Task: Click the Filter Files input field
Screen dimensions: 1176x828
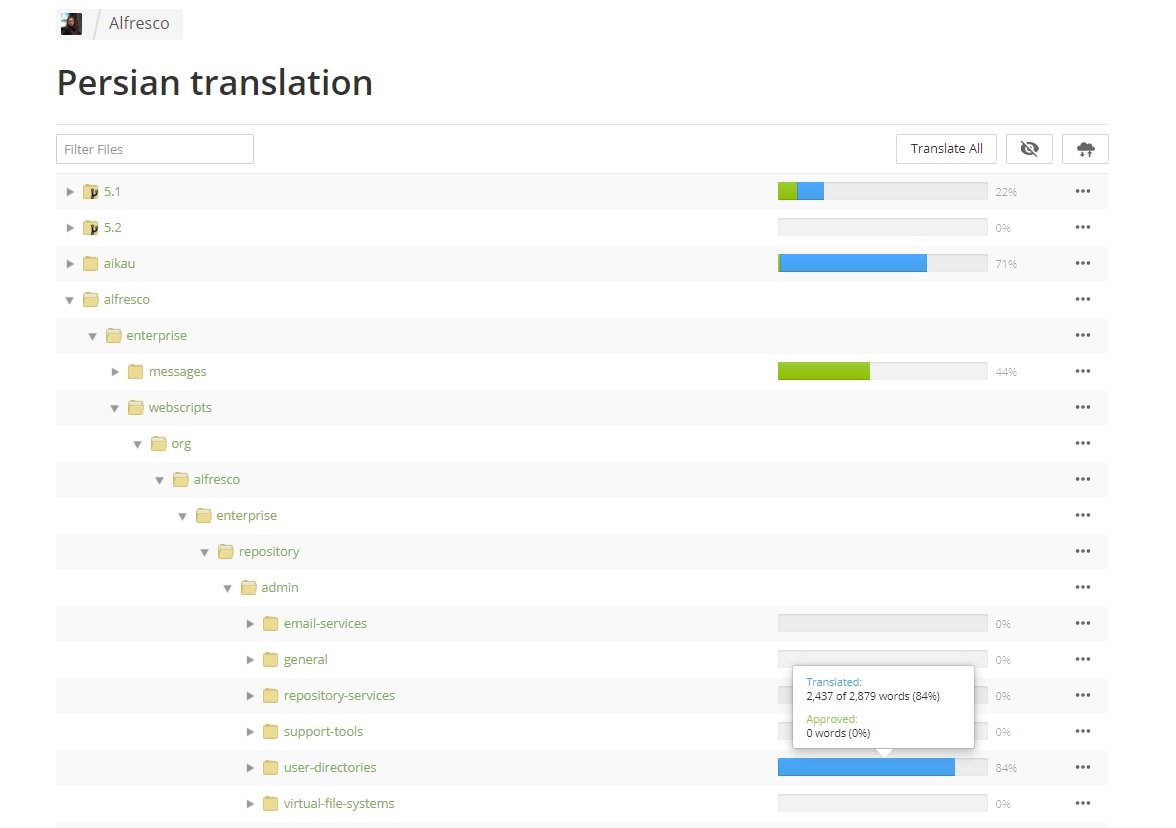Action: coord(155,149)
